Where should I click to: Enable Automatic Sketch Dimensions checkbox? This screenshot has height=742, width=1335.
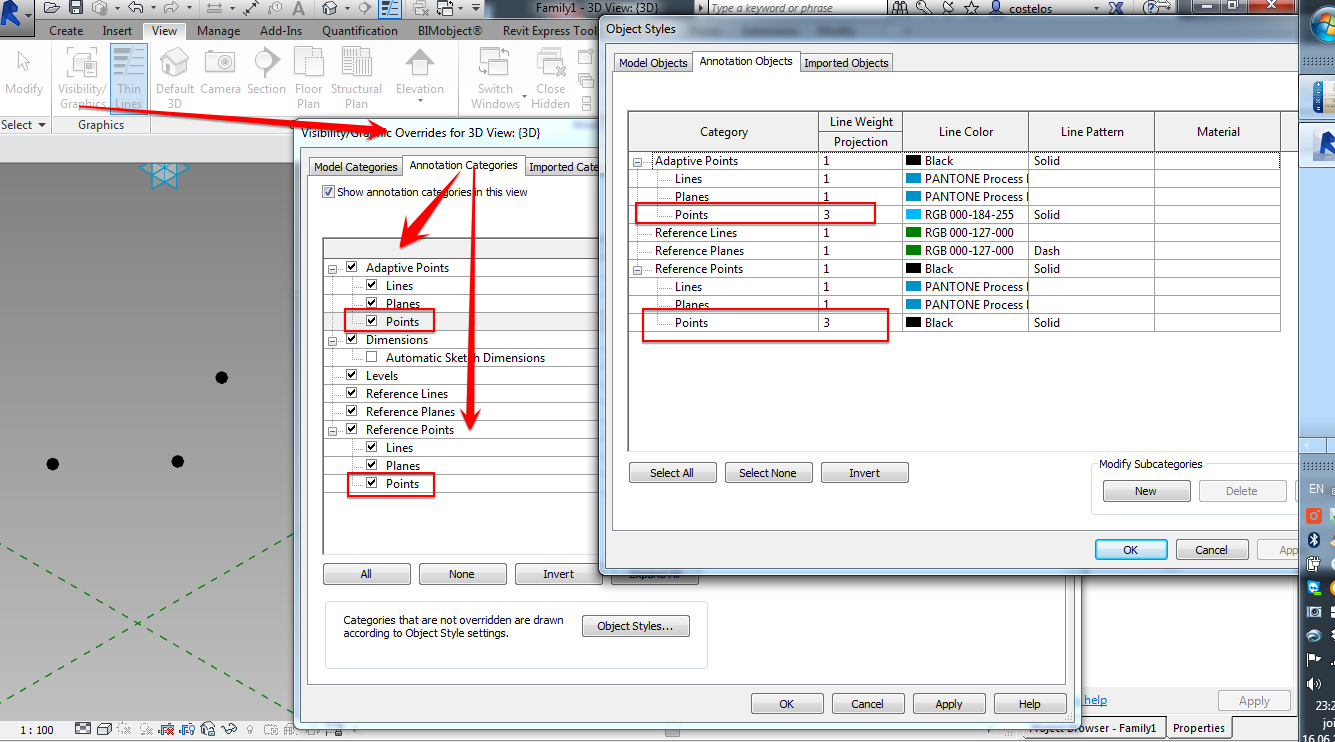(369, 357)
